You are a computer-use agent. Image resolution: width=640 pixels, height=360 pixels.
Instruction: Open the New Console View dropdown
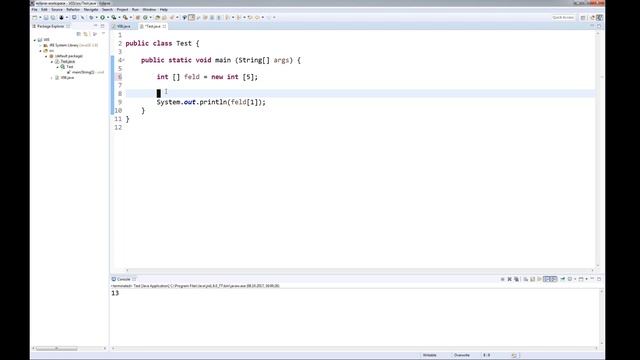587,279
